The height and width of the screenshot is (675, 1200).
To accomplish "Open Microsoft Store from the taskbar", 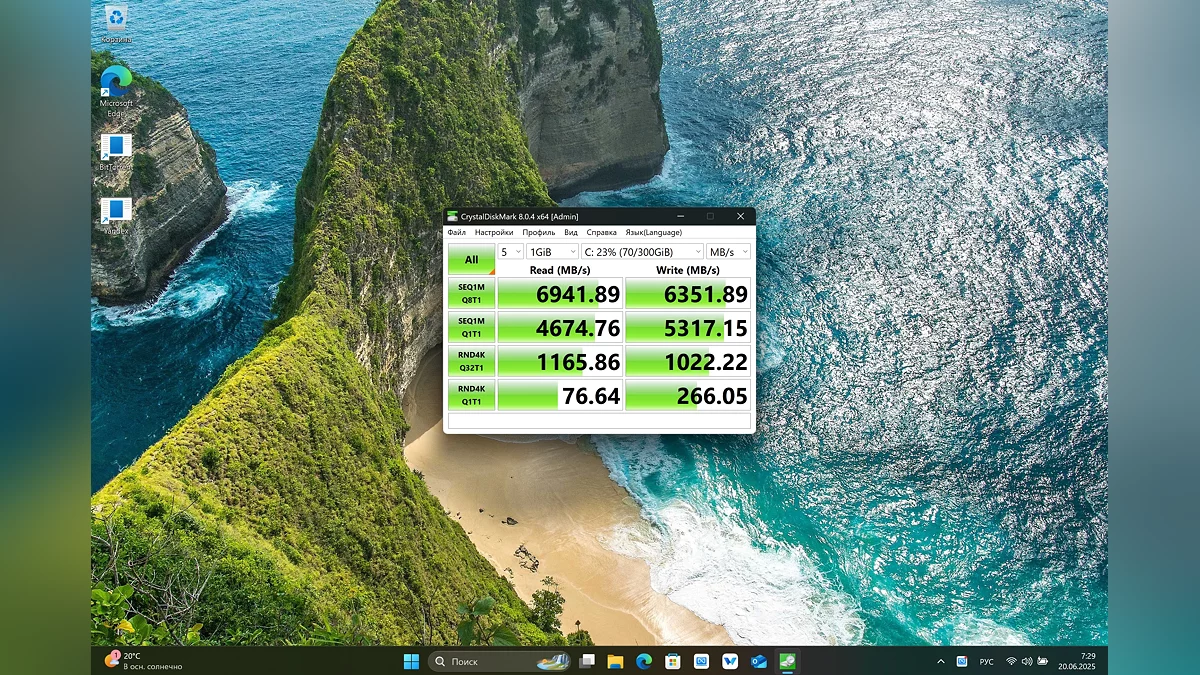I will (673, 661).
